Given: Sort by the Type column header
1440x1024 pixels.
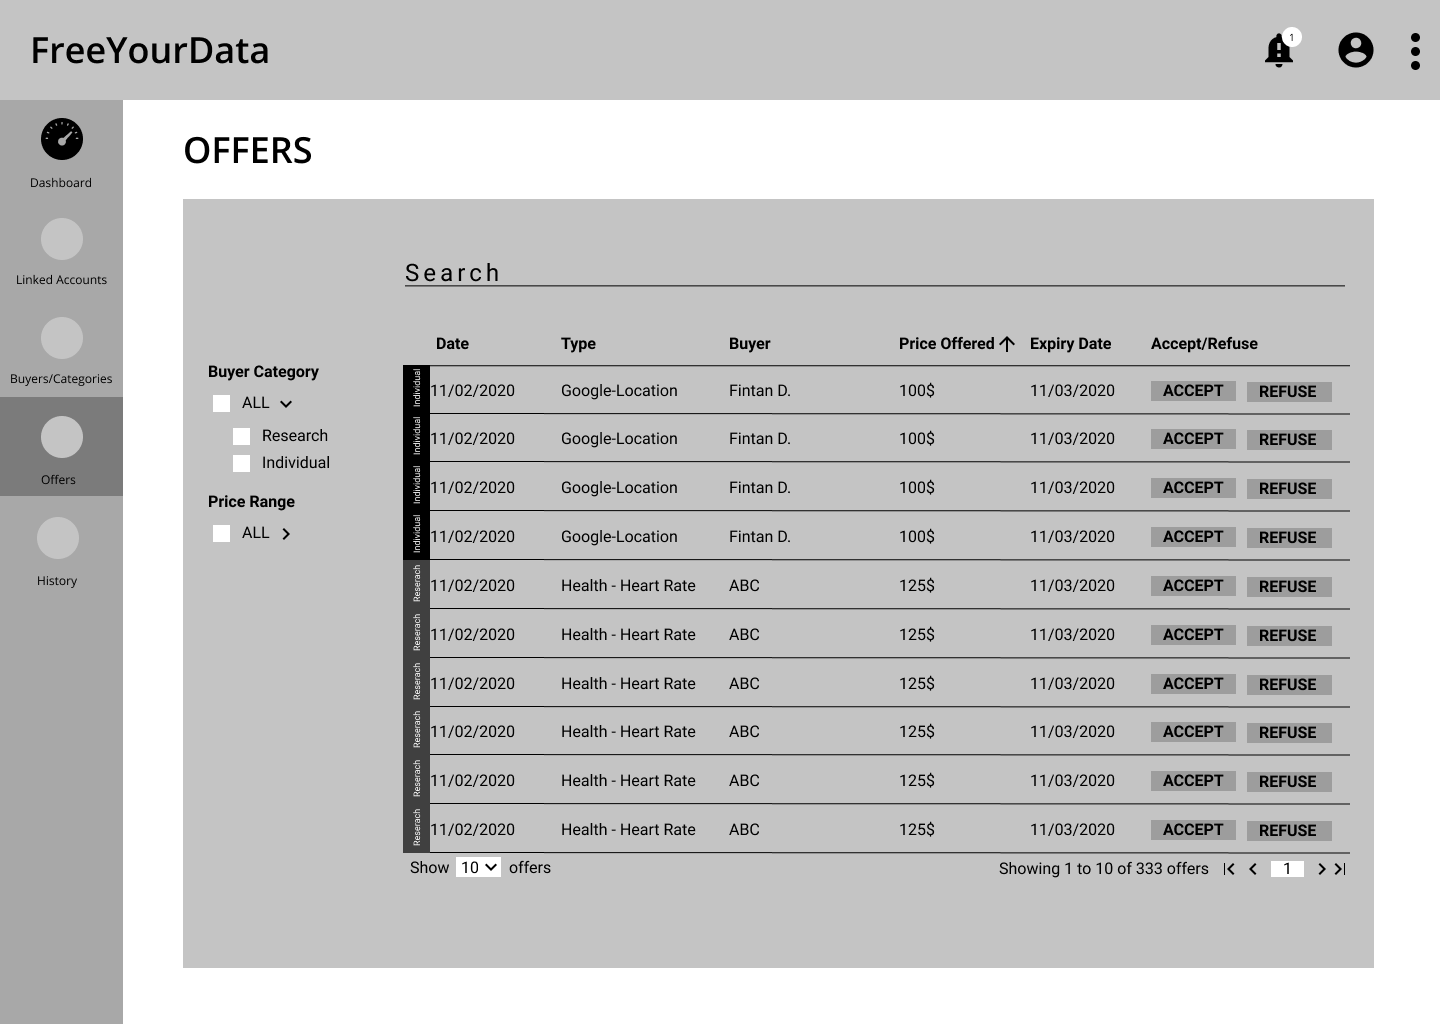Looking at the screenshot, I should 578,344.
